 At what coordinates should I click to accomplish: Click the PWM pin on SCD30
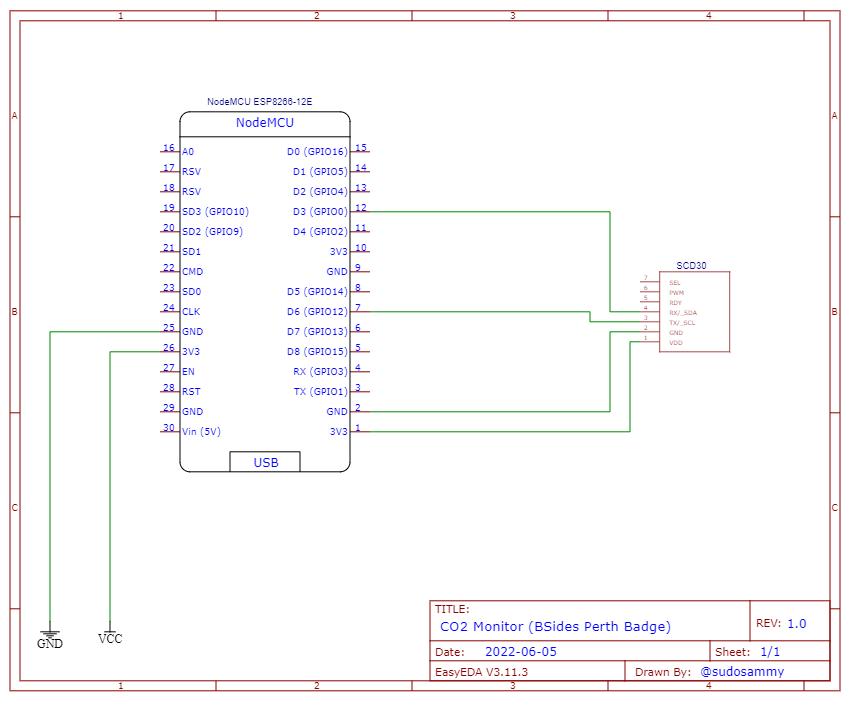(676, 293)
